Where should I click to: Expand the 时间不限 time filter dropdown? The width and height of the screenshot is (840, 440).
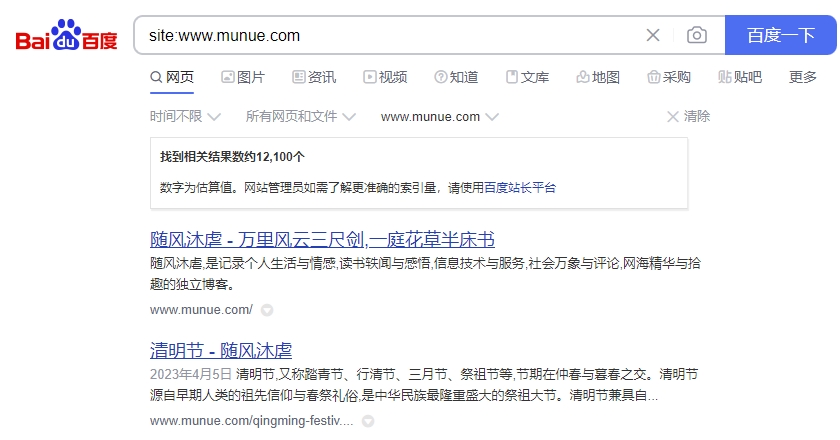(x=185, y=116)
